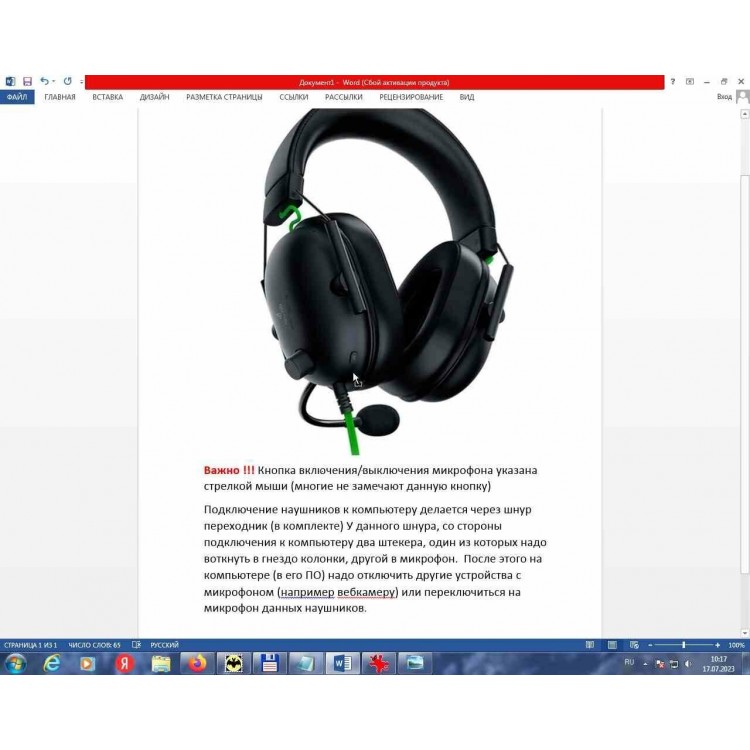Launch Internet Explorer from taskbar

52,664
